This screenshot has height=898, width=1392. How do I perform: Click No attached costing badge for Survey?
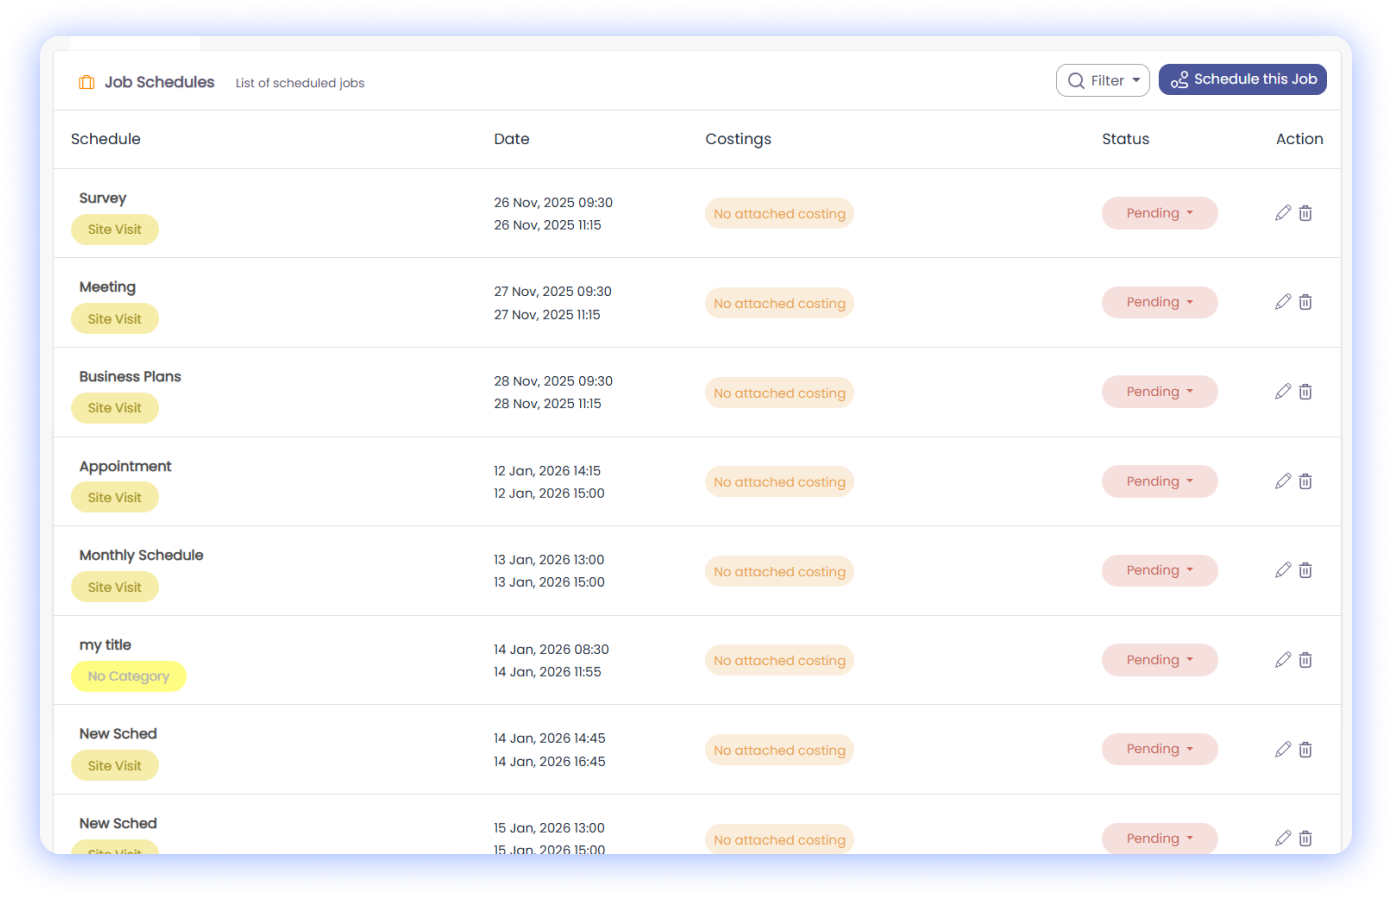779,214
